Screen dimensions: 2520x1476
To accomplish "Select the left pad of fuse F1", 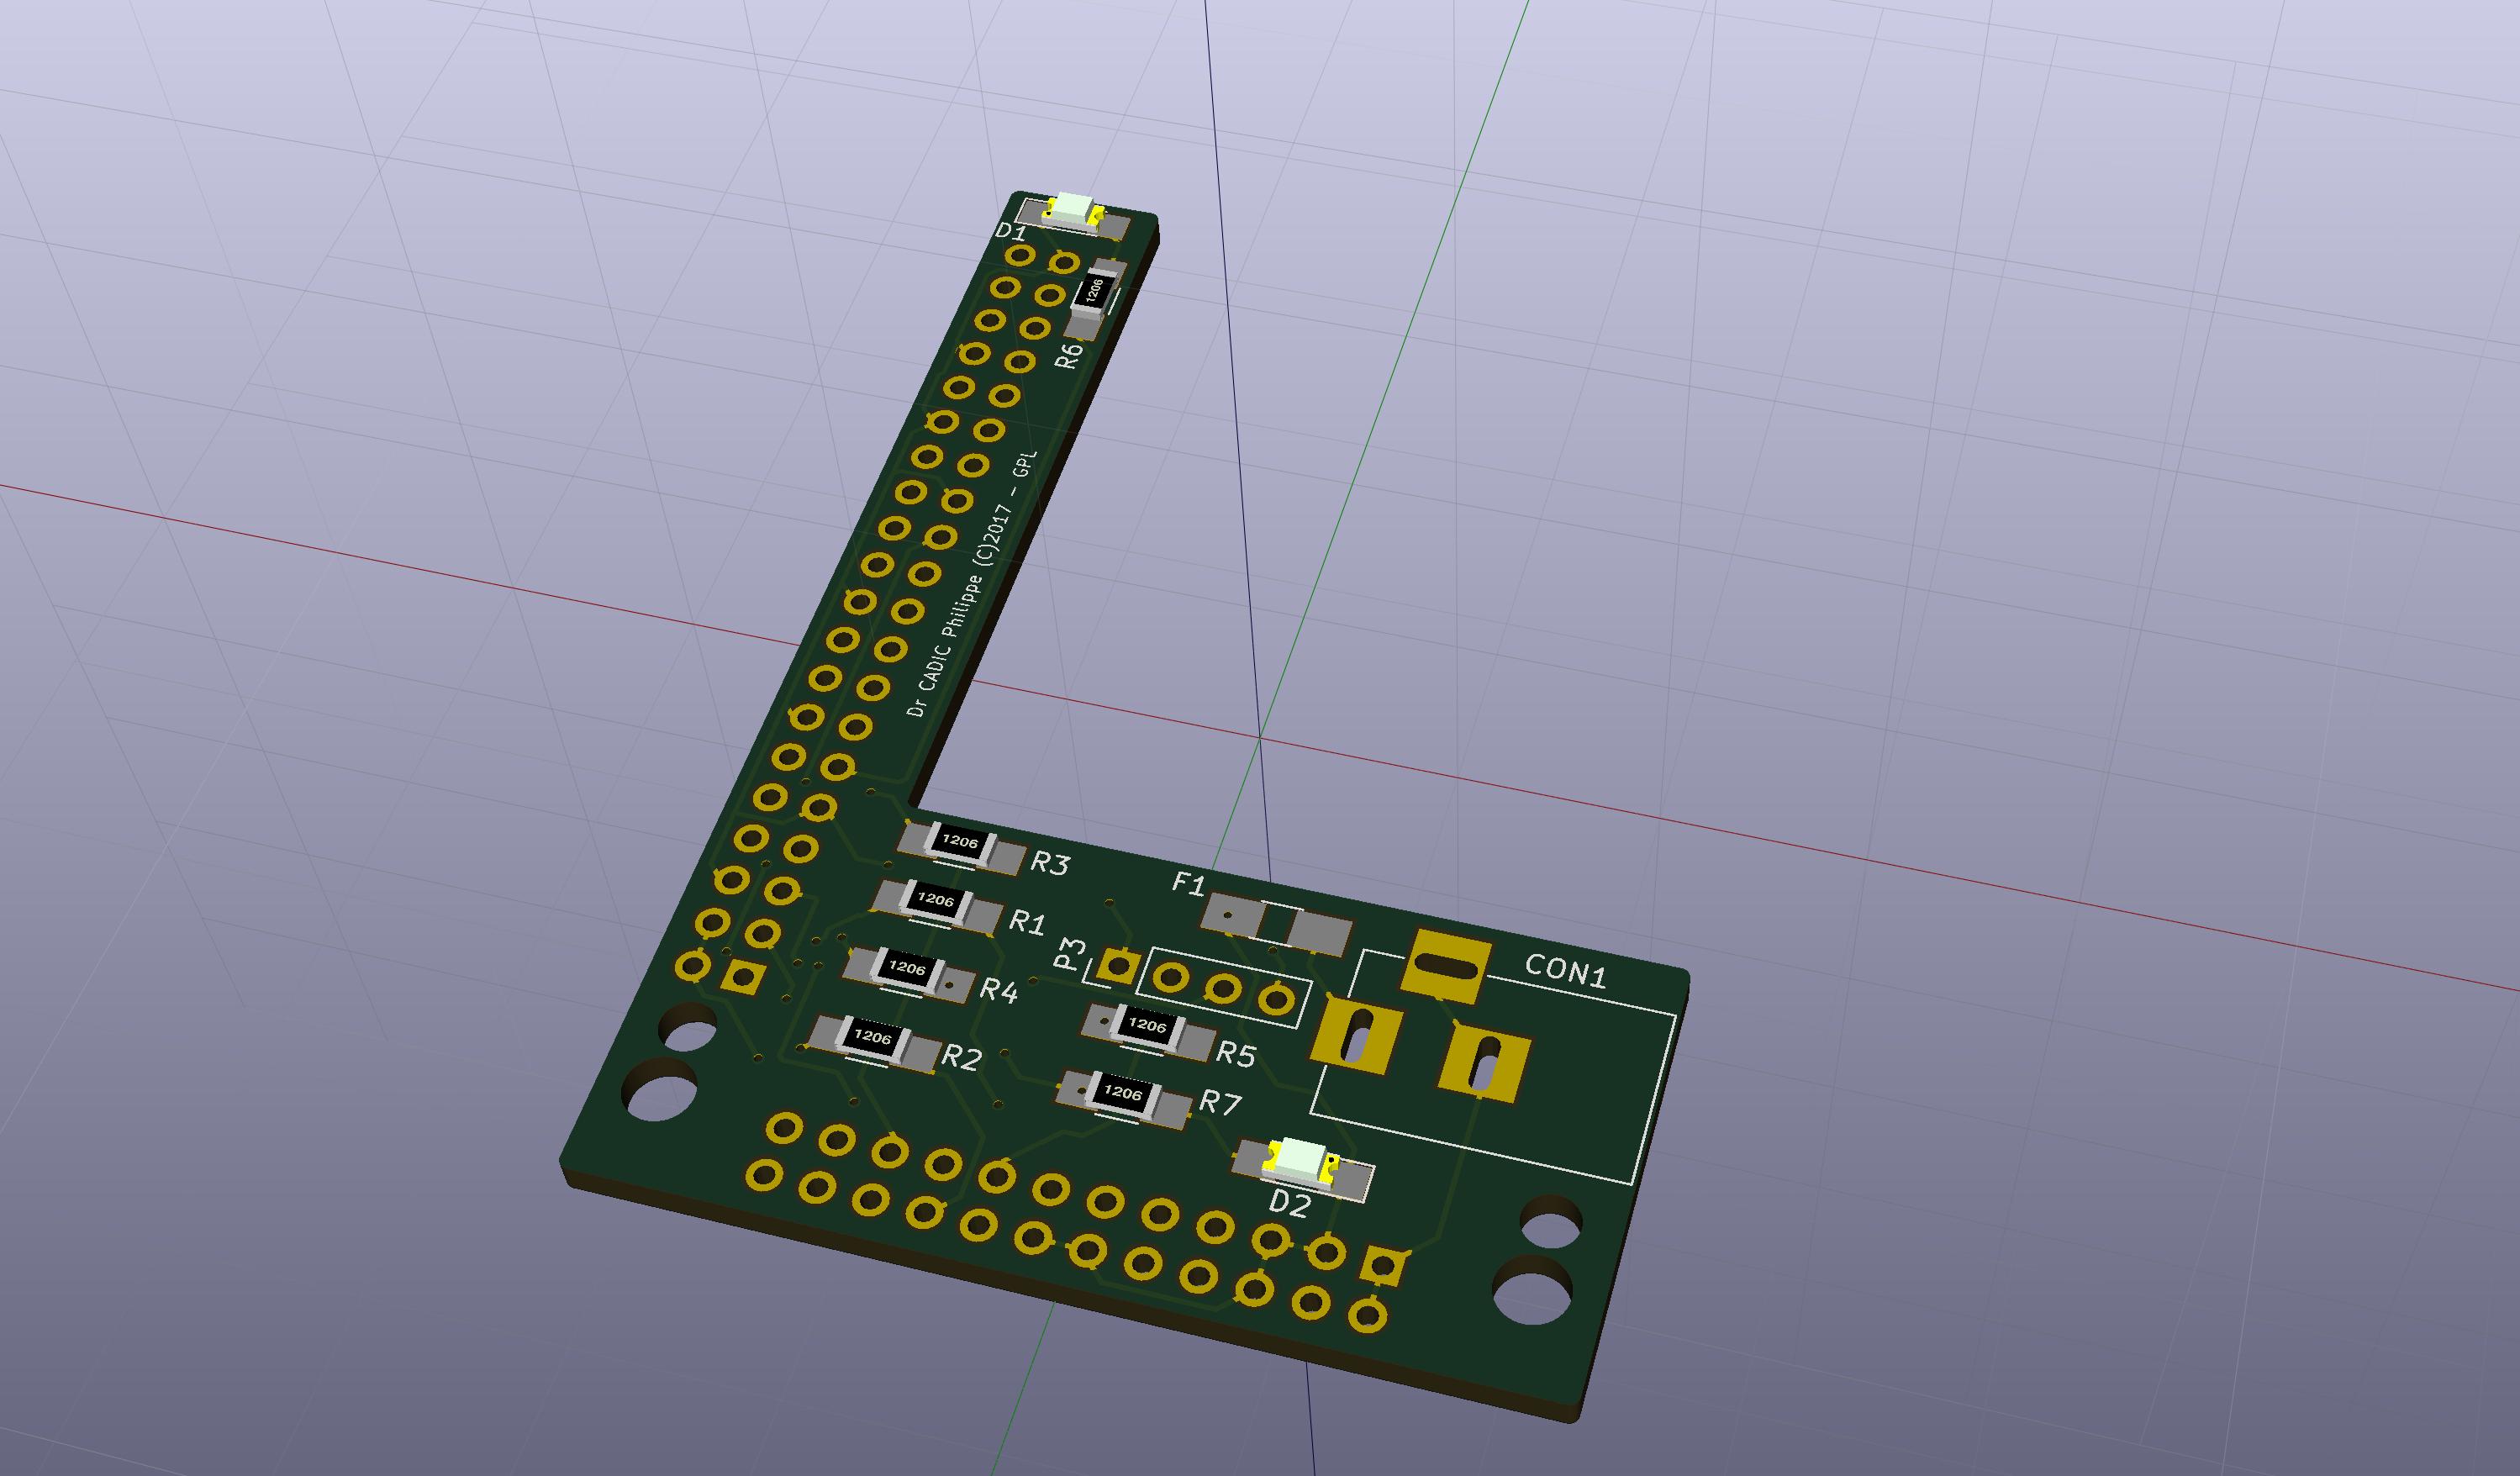I will coord(1234,915).
